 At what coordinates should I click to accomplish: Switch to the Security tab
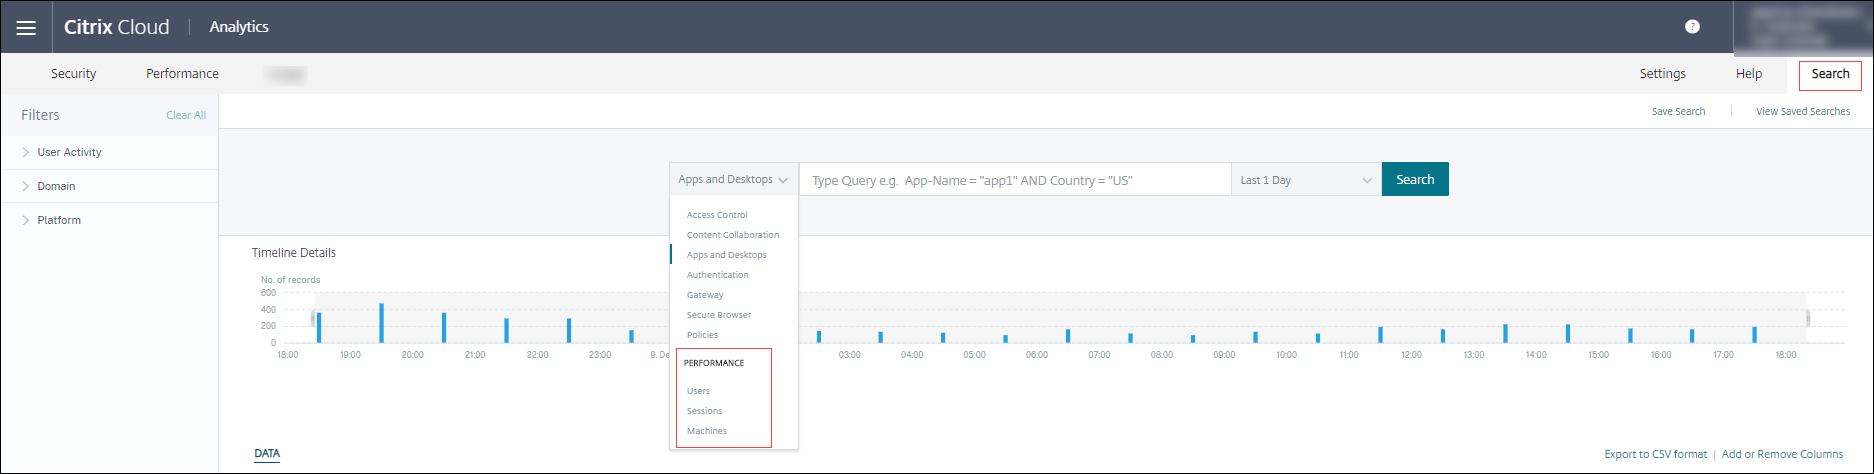point(74,74)
